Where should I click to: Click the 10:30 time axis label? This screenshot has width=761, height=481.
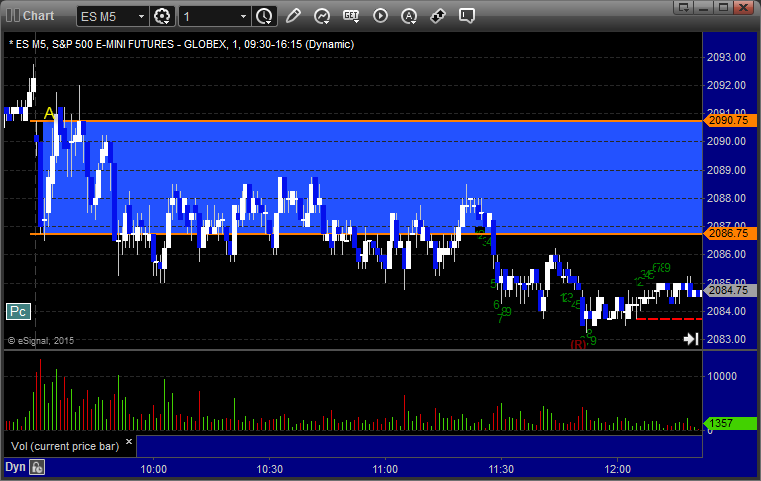coord(269,469)
